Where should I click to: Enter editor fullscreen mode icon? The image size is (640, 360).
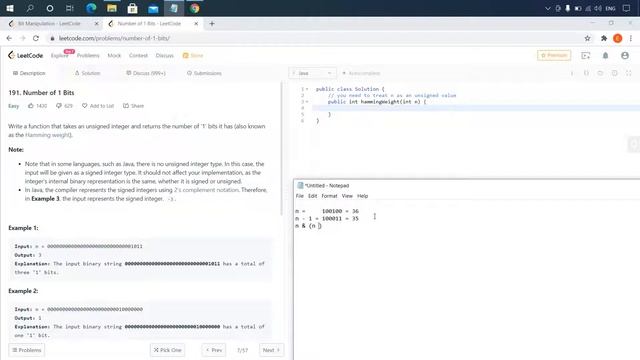click(629, 73)
